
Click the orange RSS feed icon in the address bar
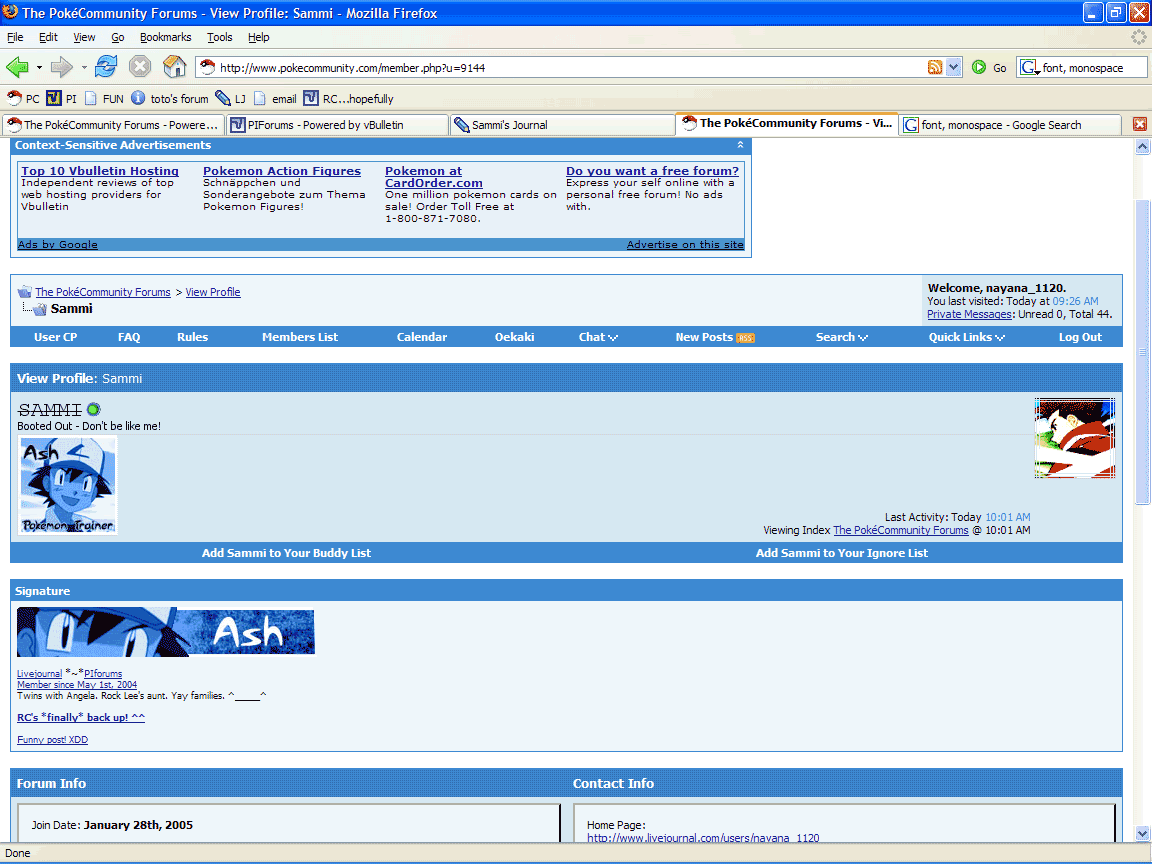tap(935, 68)
